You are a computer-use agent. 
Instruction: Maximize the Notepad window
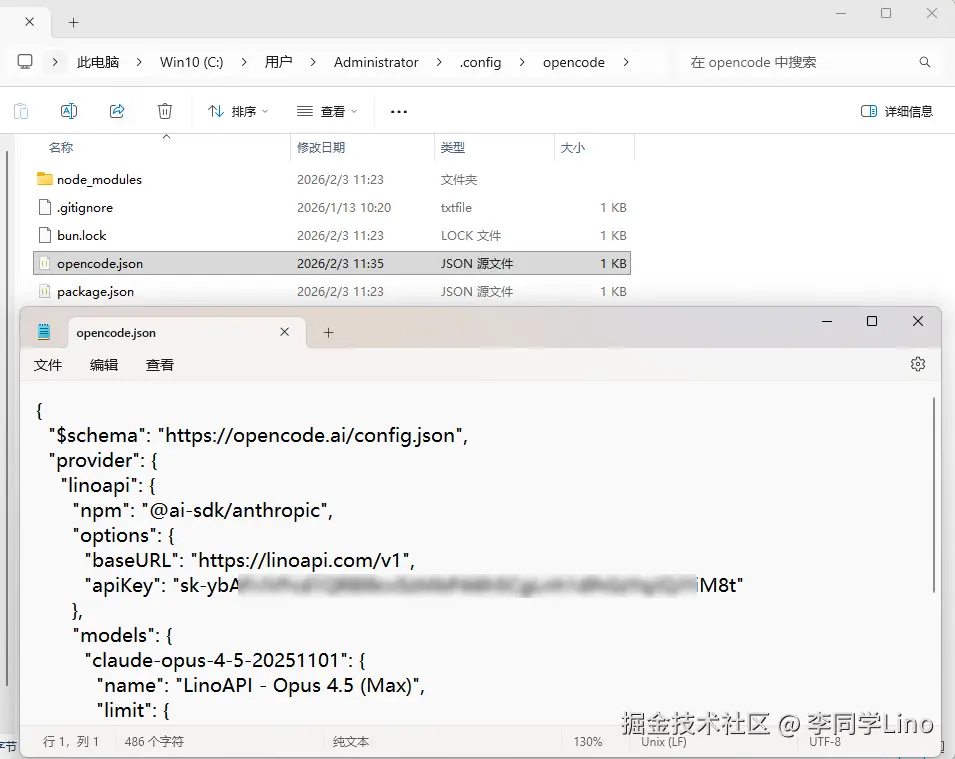point(872,321)
